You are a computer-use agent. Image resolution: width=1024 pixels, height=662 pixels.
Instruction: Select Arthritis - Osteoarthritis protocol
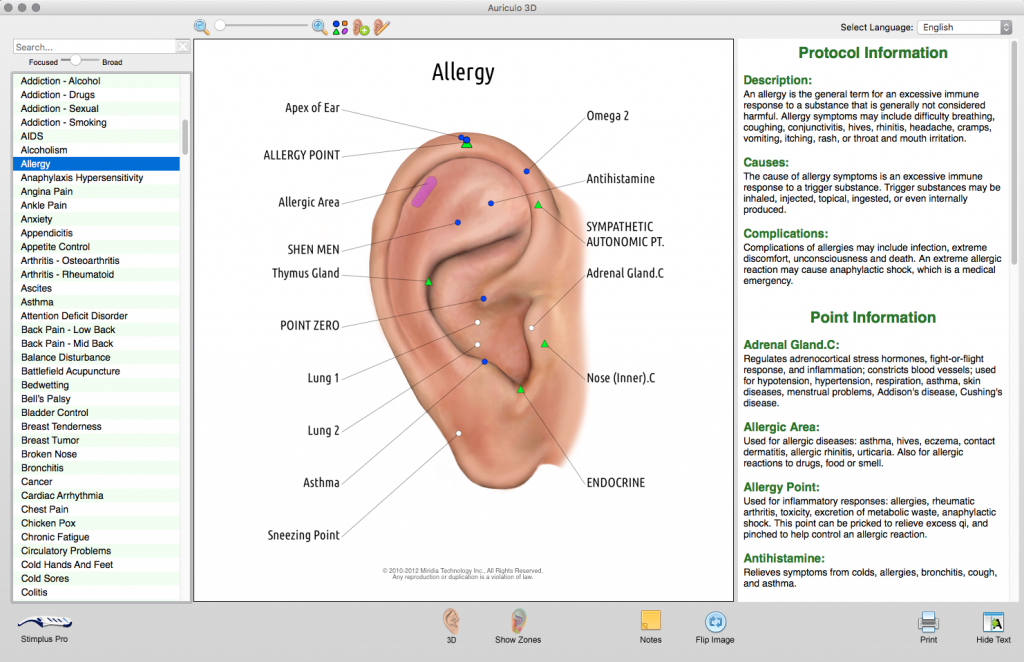[x=97, y=260]
